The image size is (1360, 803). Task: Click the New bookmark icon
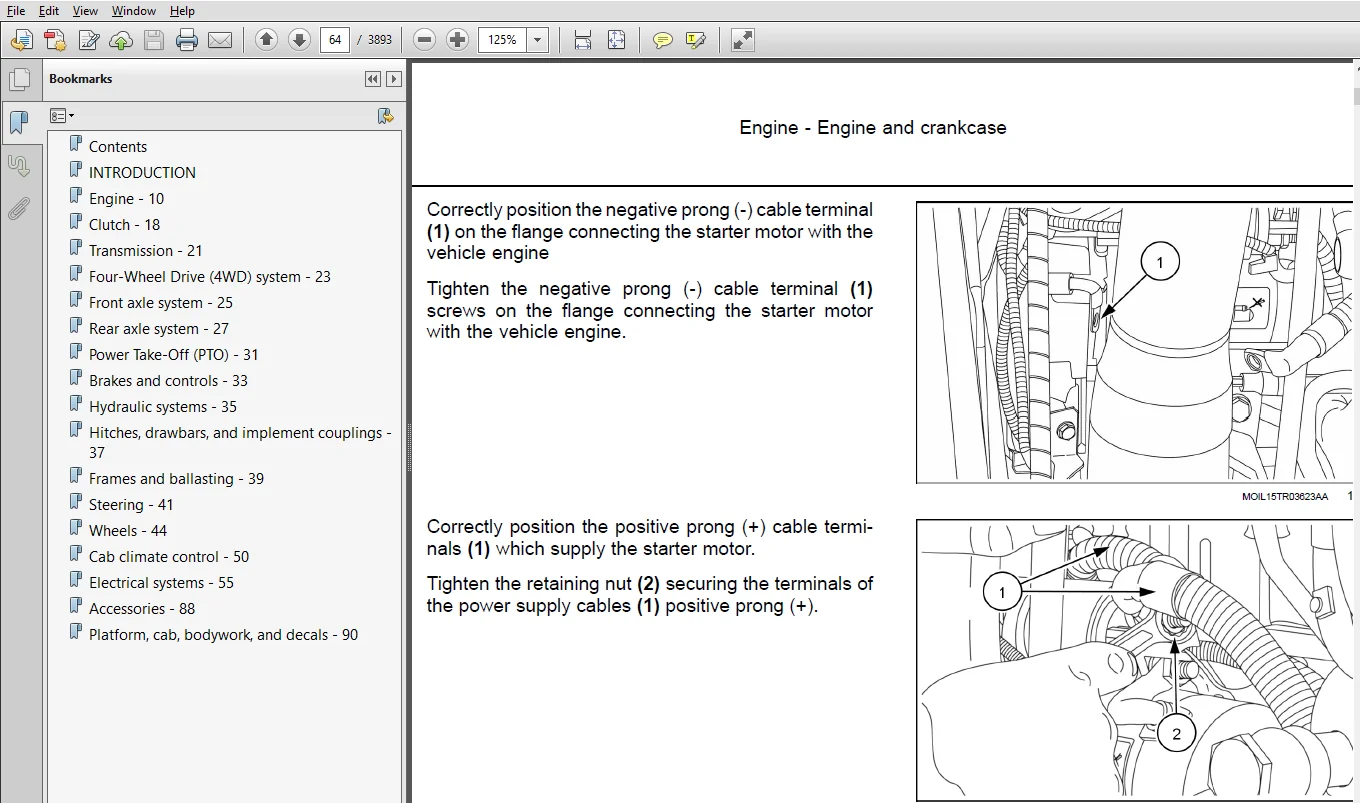coord(385,116)
